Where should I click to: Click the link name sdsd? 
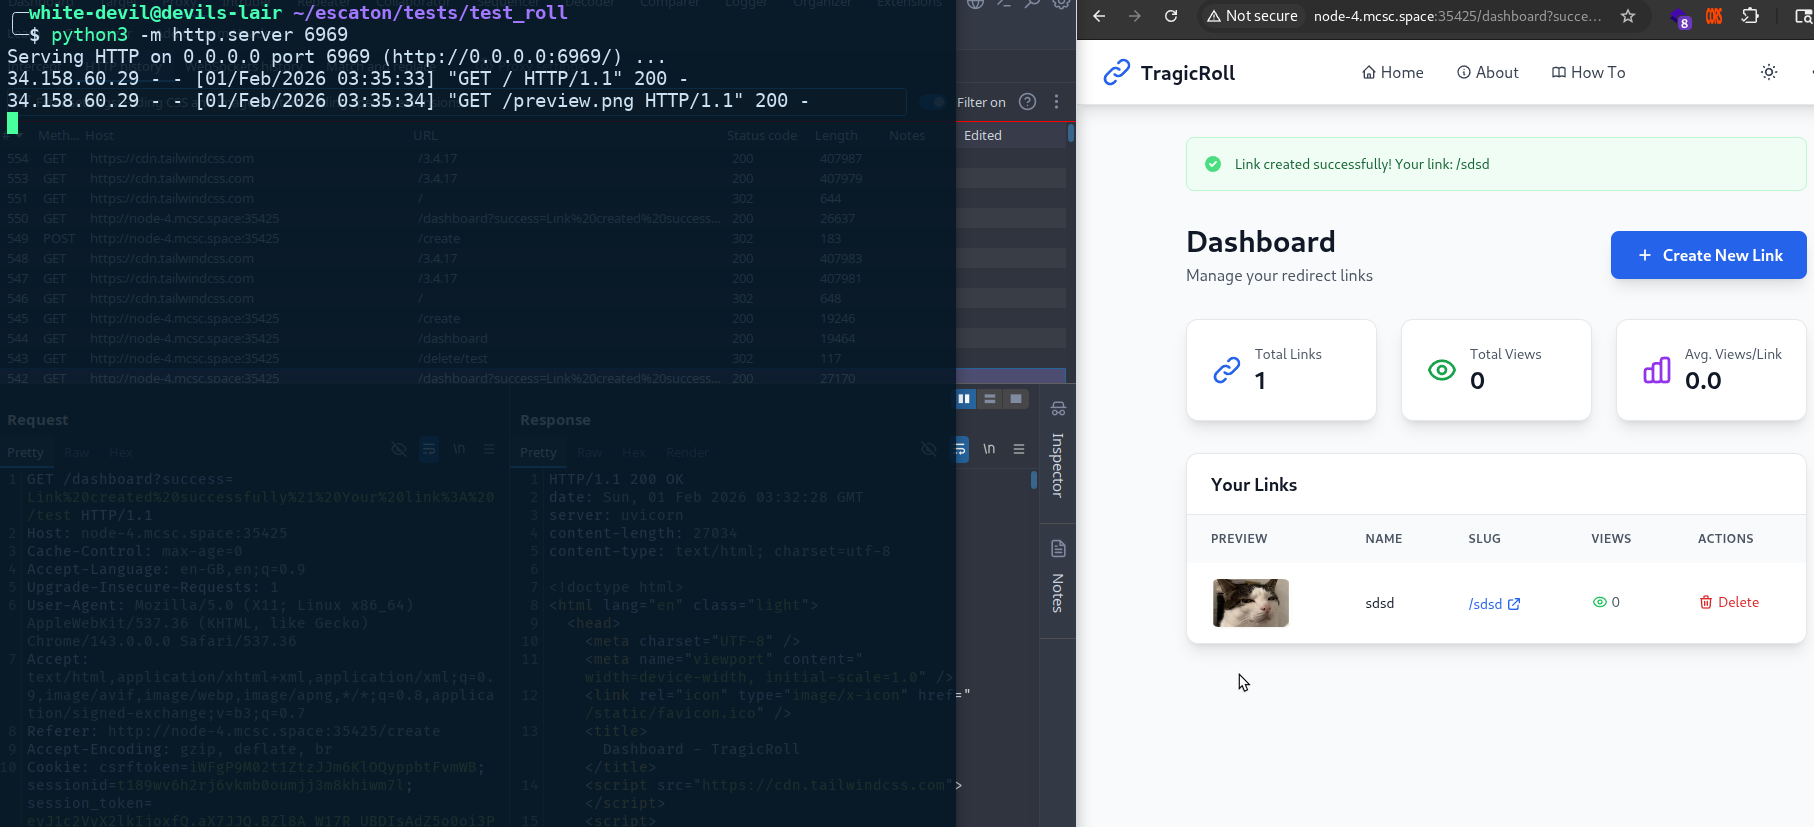pos(1379,603)
